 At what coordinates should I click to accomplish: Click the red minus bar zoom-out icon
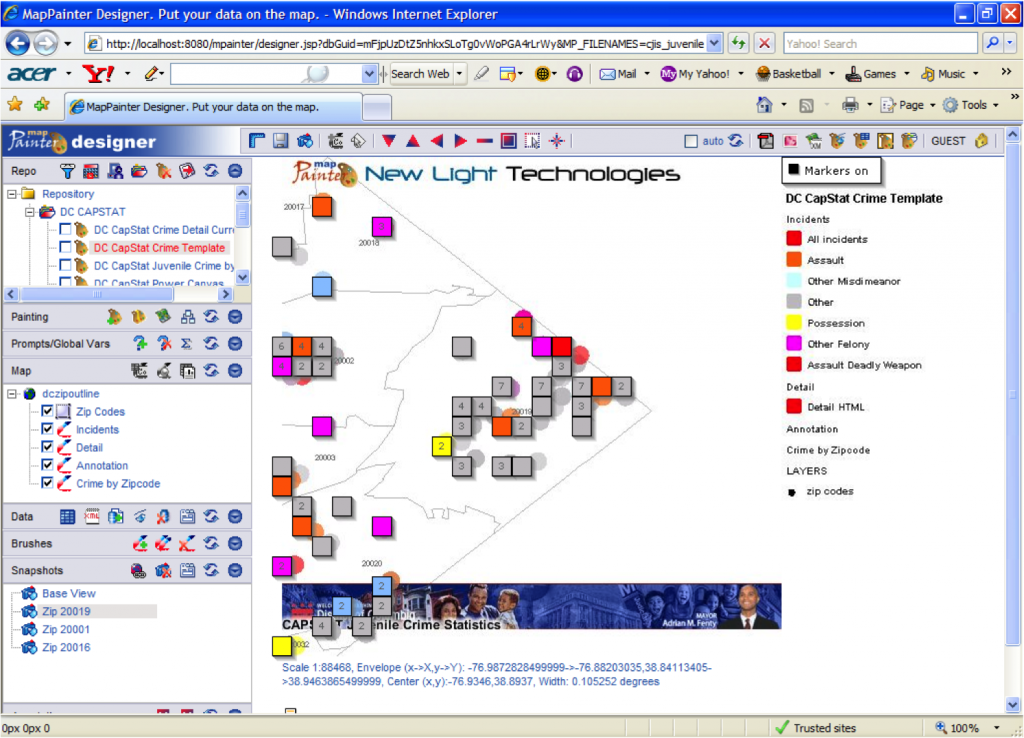[485, 141]
